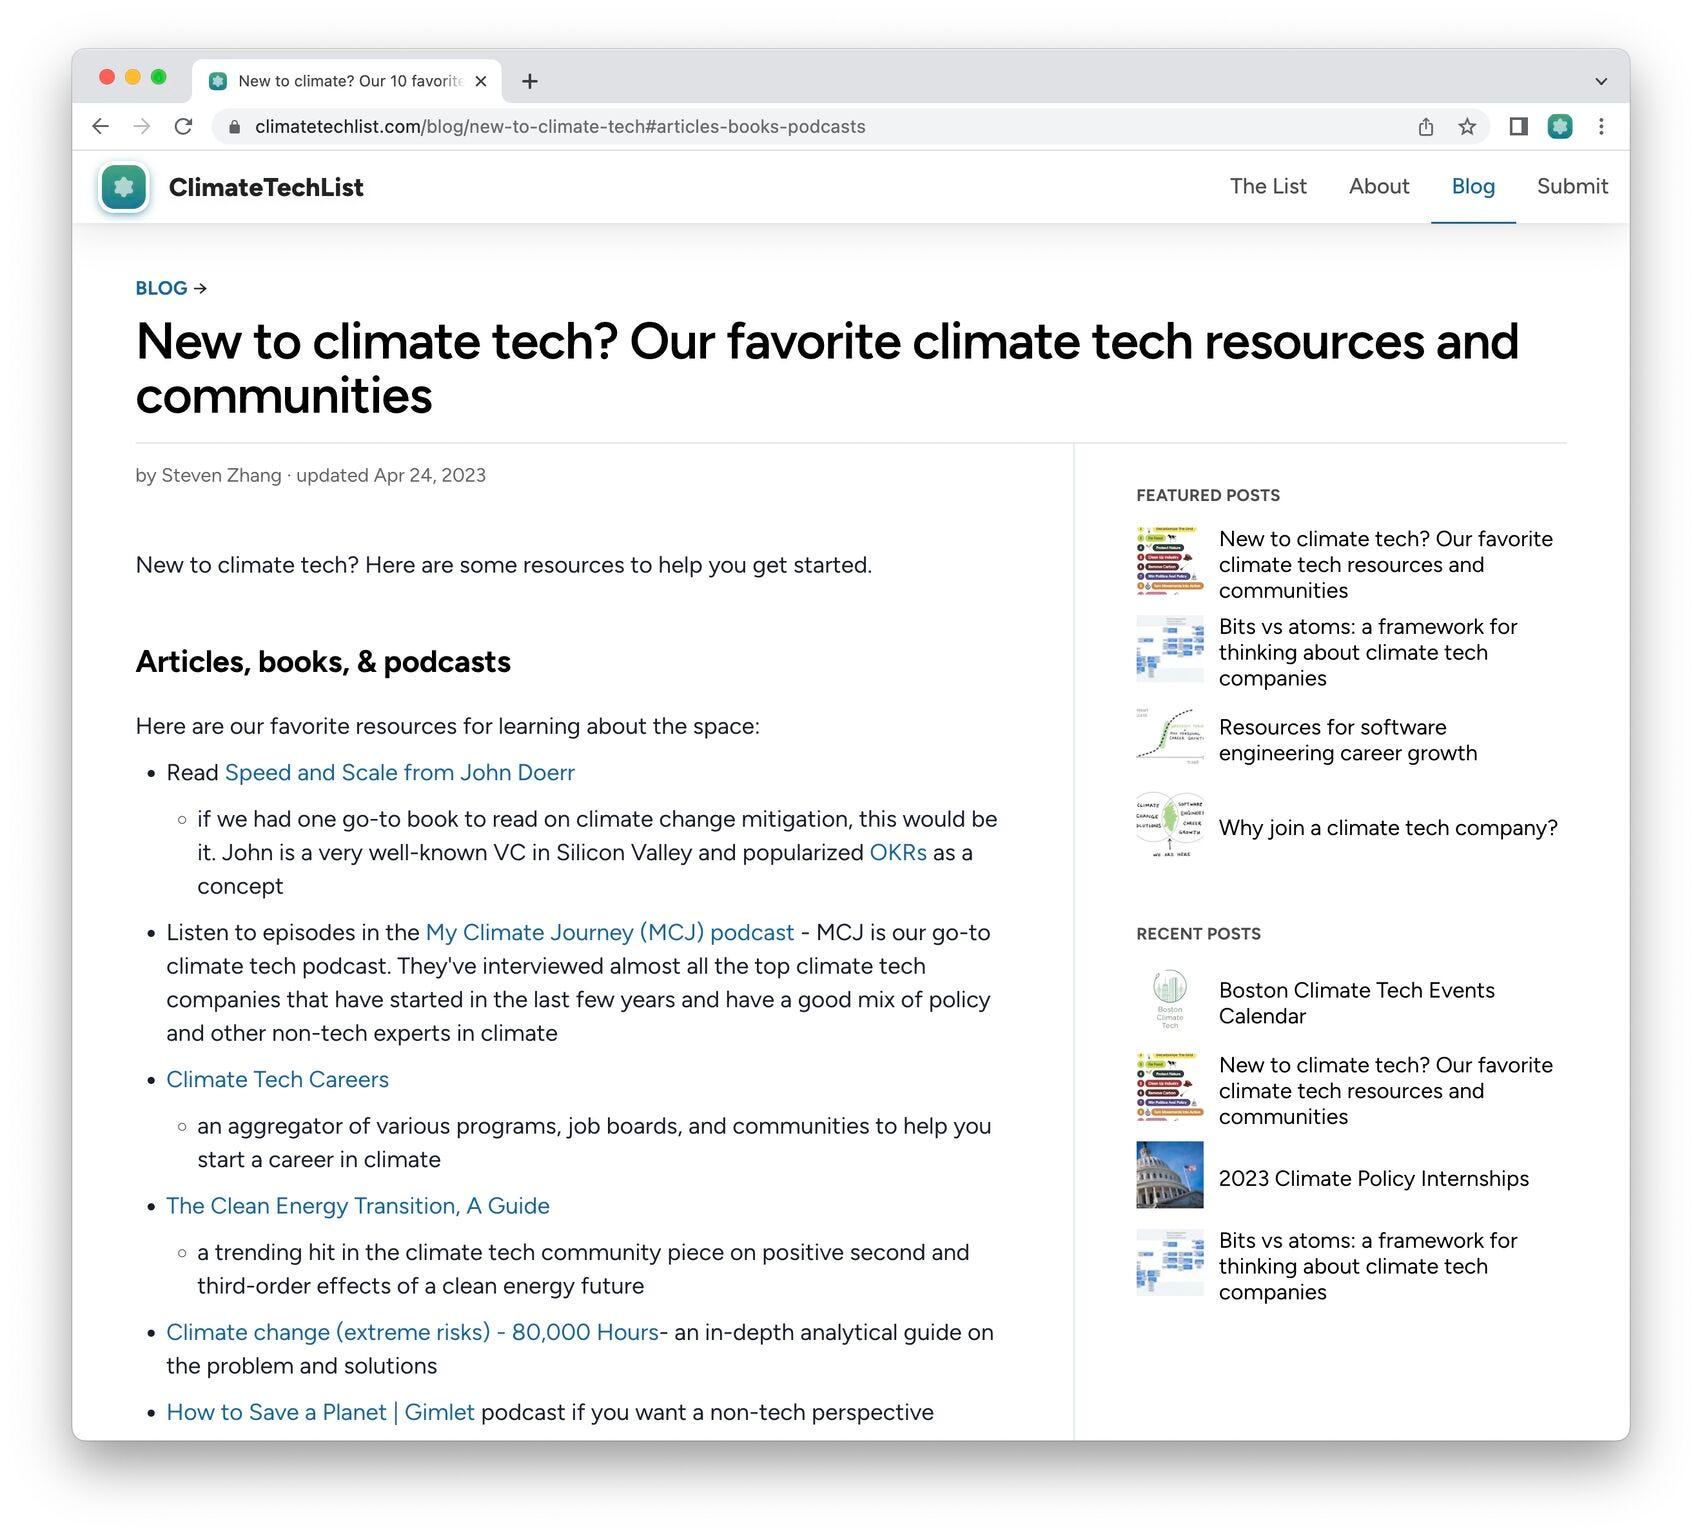Open How to Save a Planet | Gimlet link
Screen dimensions: 1702x1536
320,1412
